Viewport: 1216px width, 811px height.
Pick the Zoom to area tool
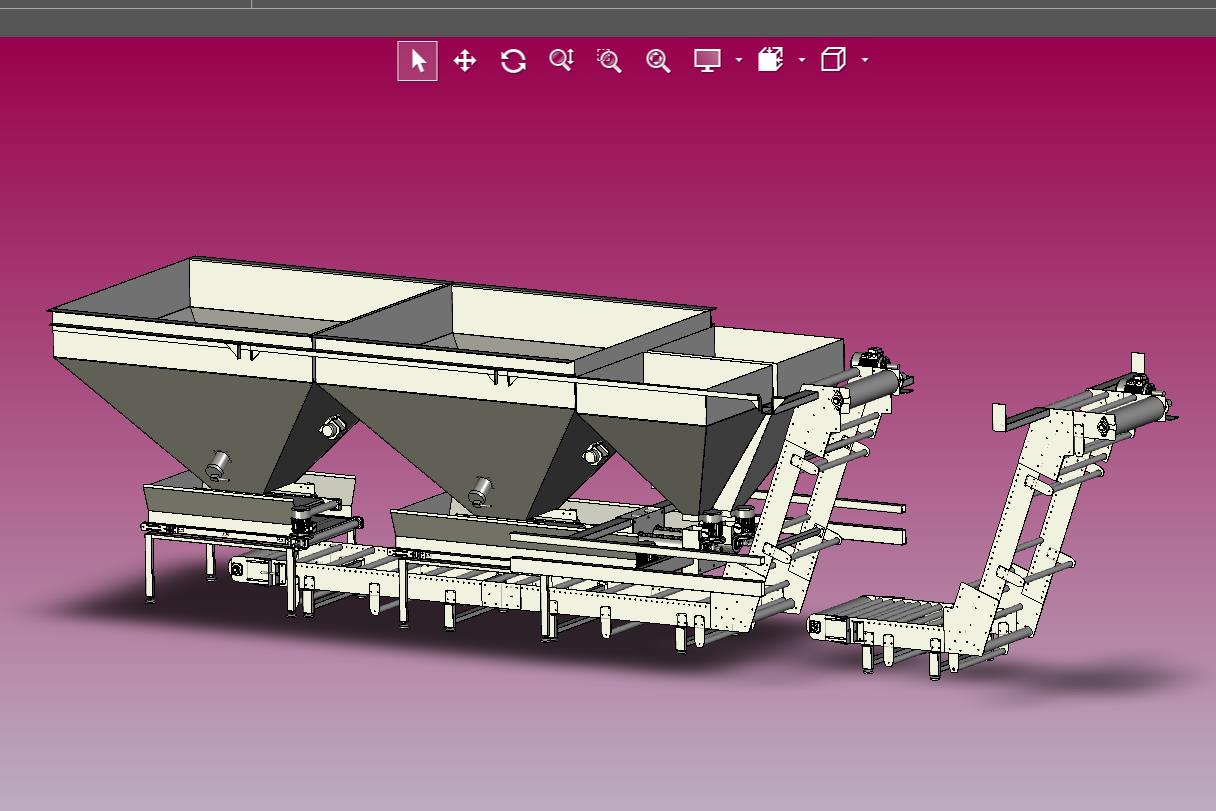[x=609, y=61]
